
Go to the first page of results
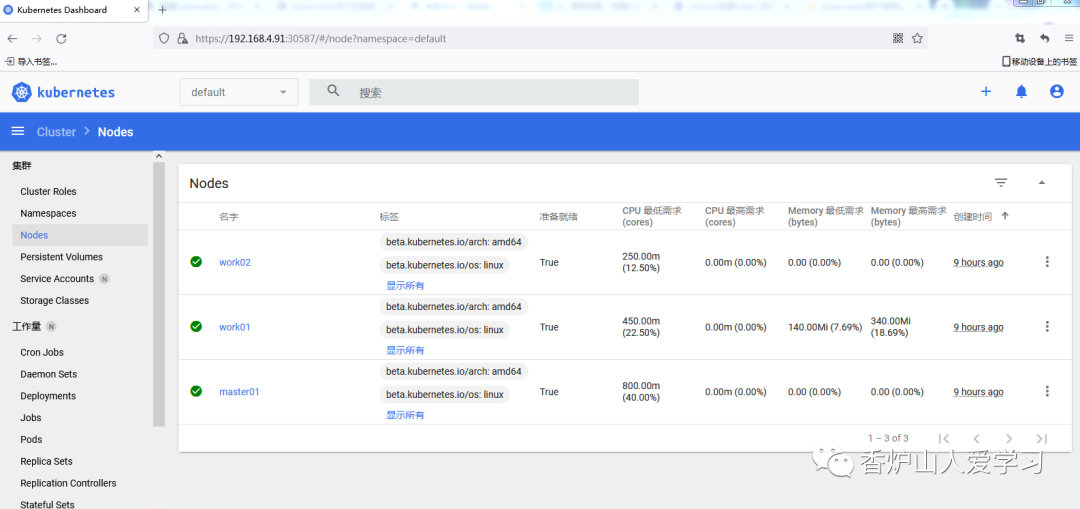(x=944, y=439)
